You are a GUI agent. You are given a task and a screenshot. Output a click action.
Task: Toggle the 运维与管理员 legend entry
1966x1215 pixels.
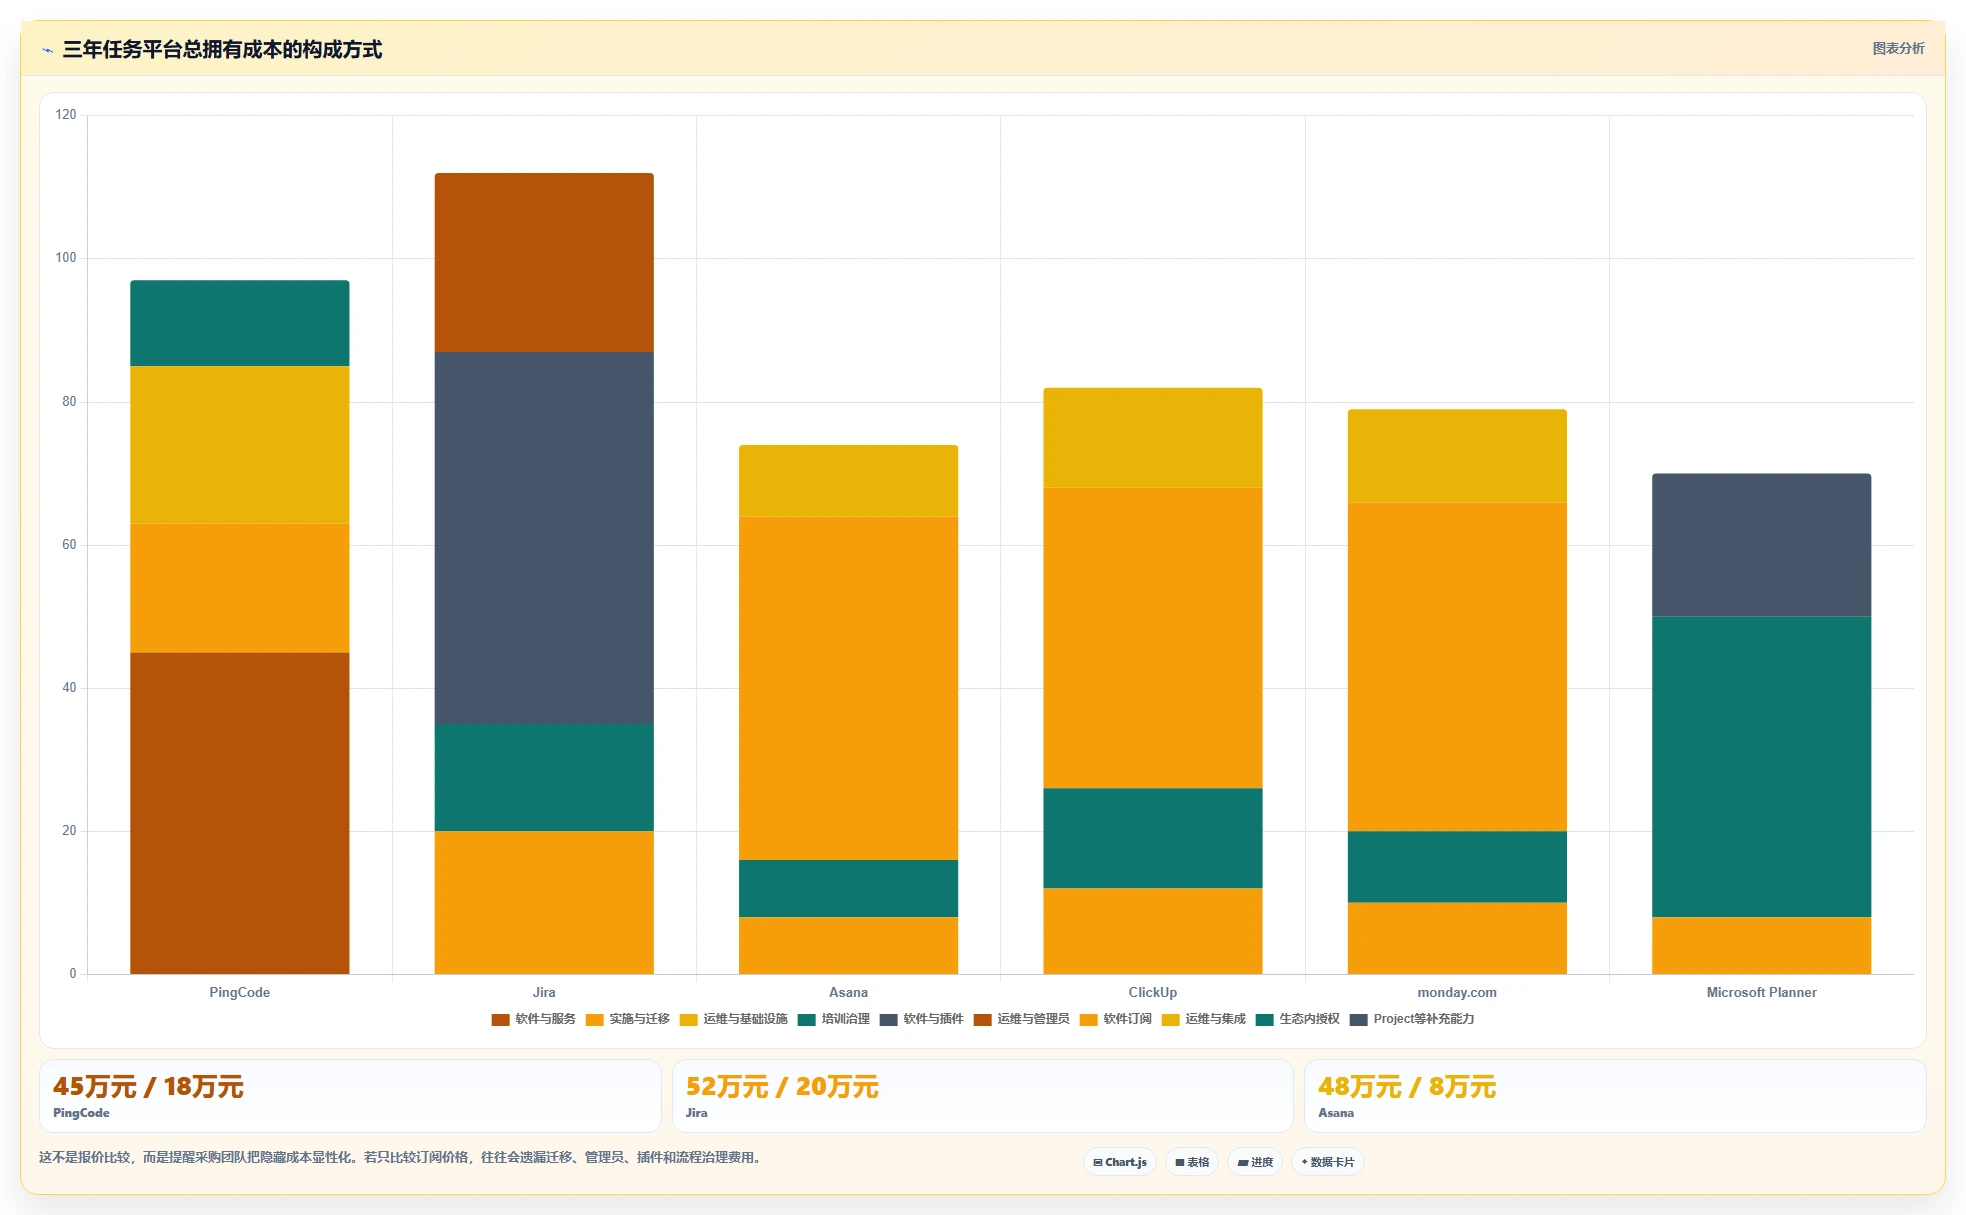[1022, 1019]
